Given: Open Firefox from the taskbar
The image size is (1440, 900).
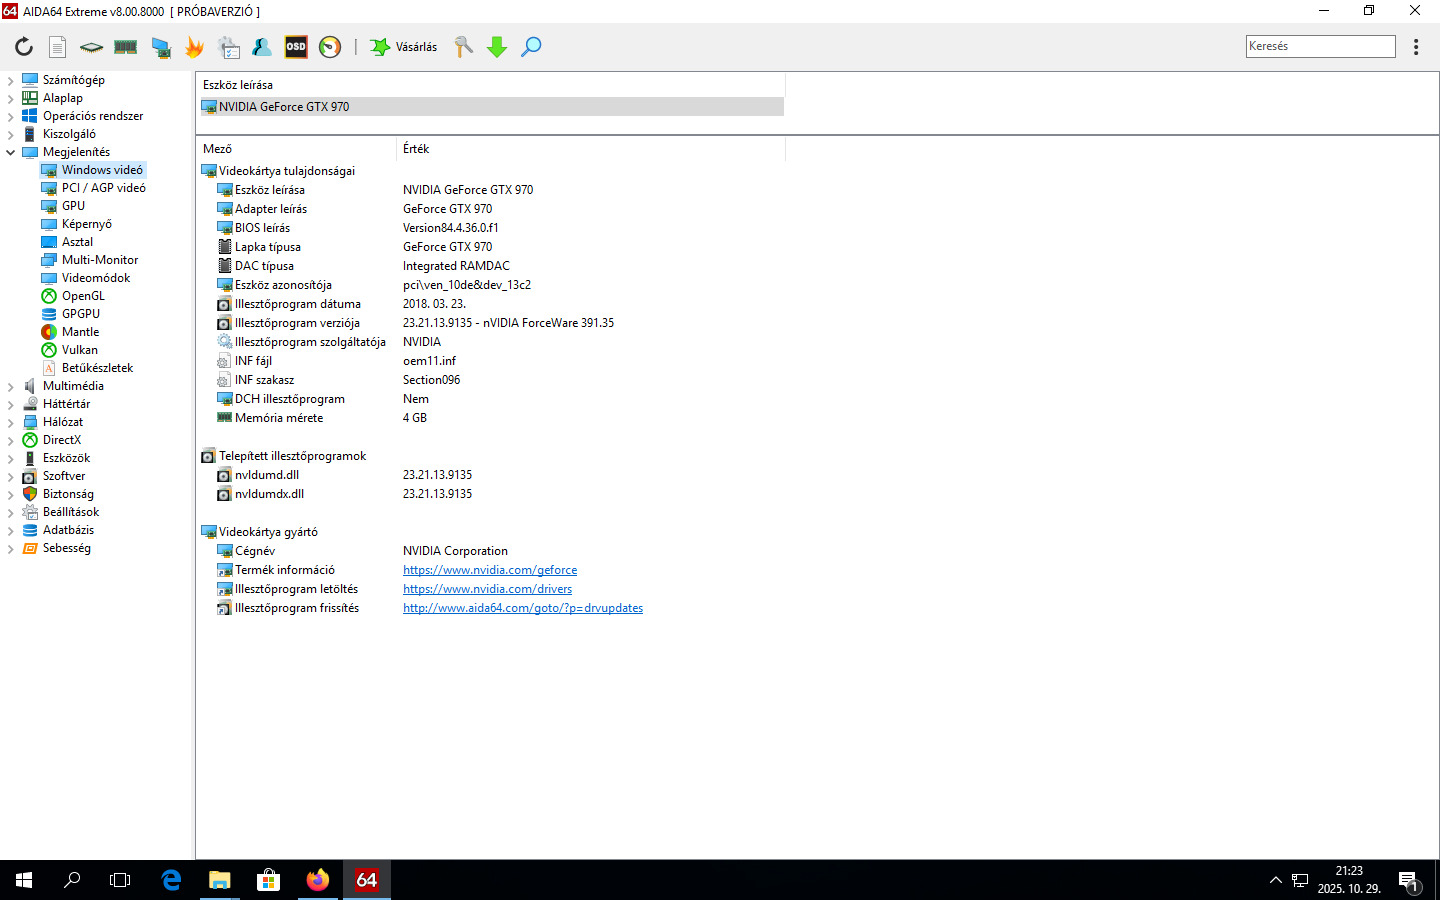Looking at the screenshot, I should (318, 880).
